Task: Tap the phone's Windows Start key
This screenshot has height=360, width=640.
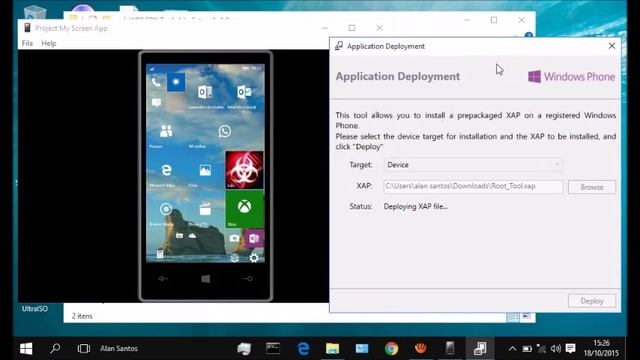Action: [x=205, y=279]
